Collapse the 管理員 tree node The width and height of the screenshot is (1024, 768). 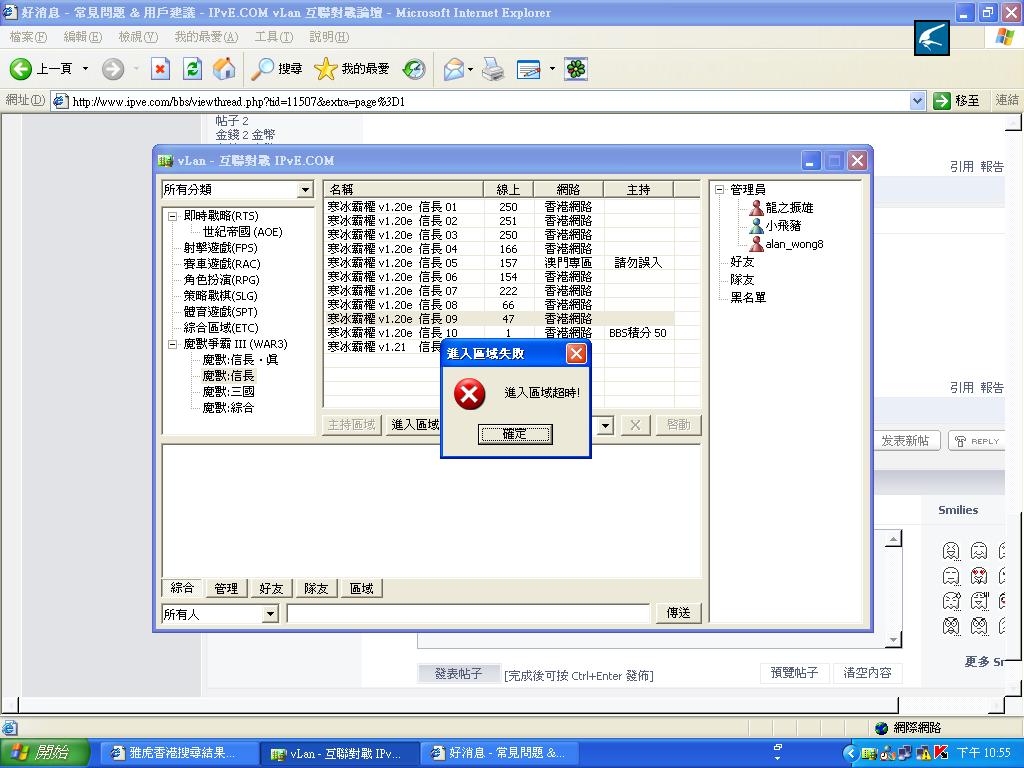coord(719,190)
